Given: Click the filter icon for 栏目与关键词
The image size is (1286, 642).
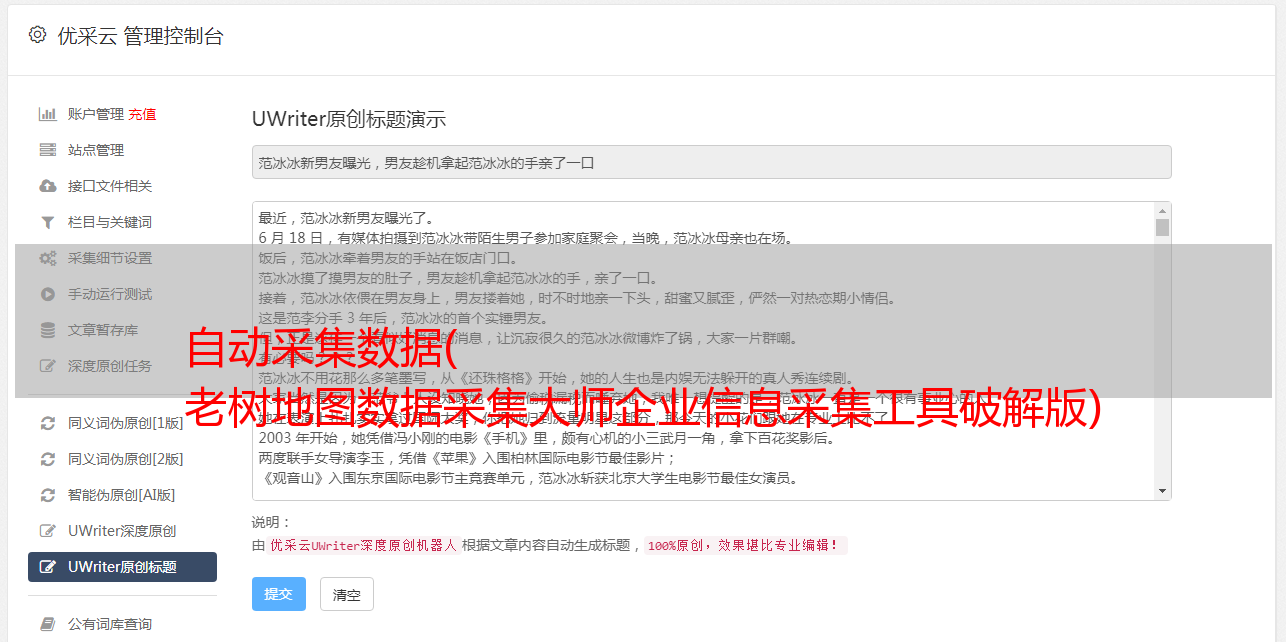Looking at the screenshot, I should 47,222.
